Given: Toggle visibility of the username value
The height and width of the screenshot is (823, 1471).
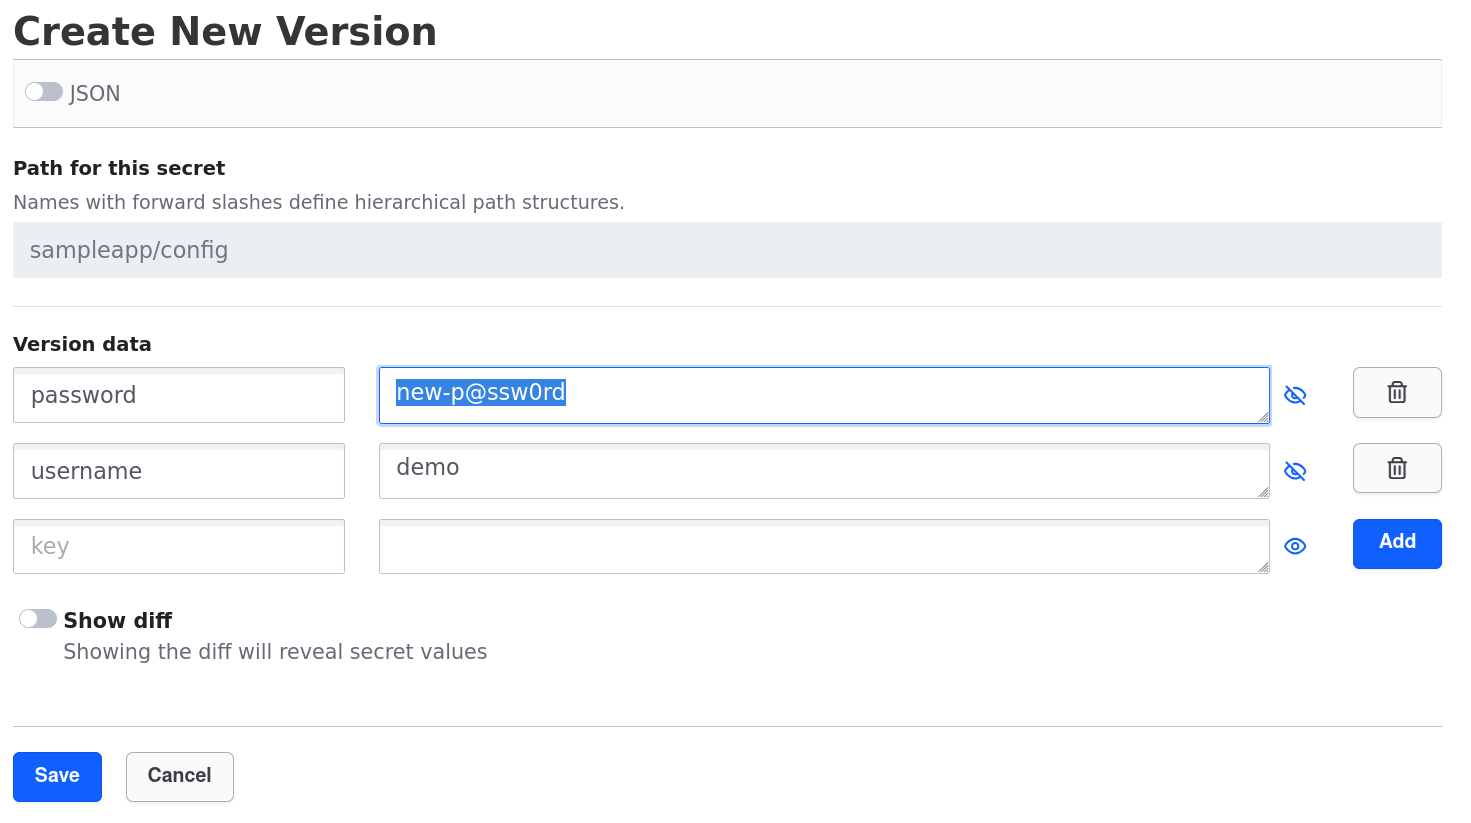Looking at the screenshot, I should (1295, 471).
